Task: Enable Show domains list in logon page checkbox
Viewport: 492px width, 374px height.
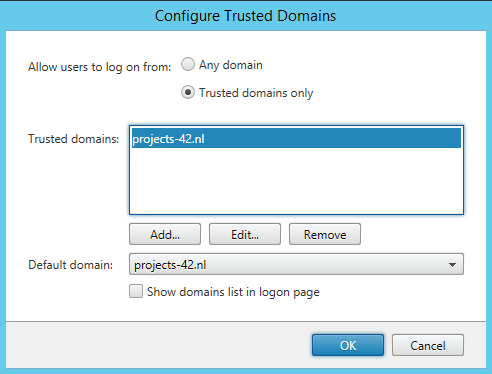Action: coord(136,291)
